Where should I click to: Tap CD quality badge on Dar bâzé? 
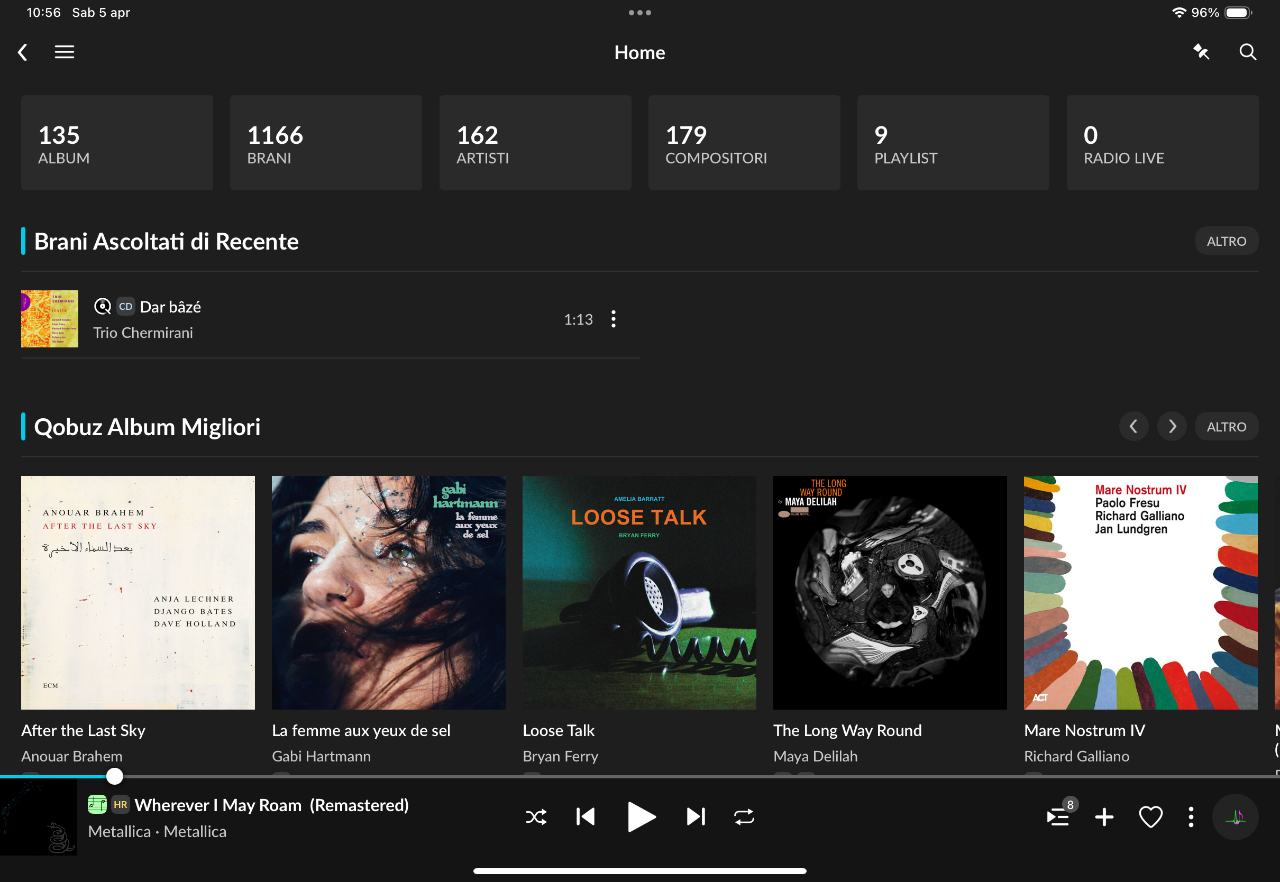(125, 307)
